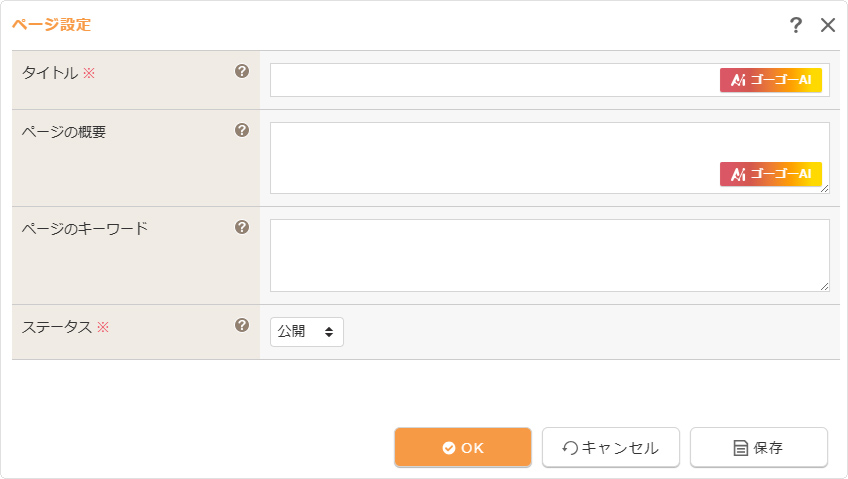Screen dimensions: 848x479
Task: Show help tooltip for ページのキーワード
Action: (x=242, y=227)
